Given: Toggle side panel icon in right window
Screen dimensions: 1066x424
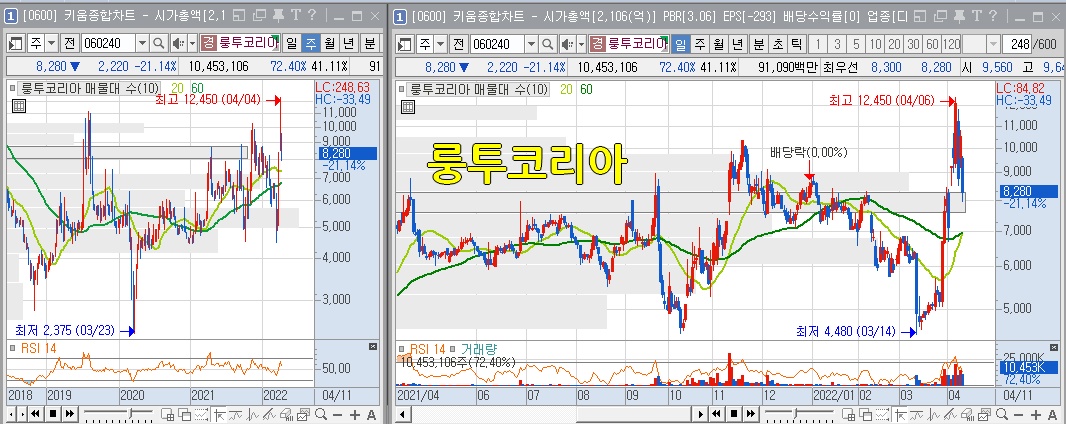Looking at the screenshot, I should (405, 44).
